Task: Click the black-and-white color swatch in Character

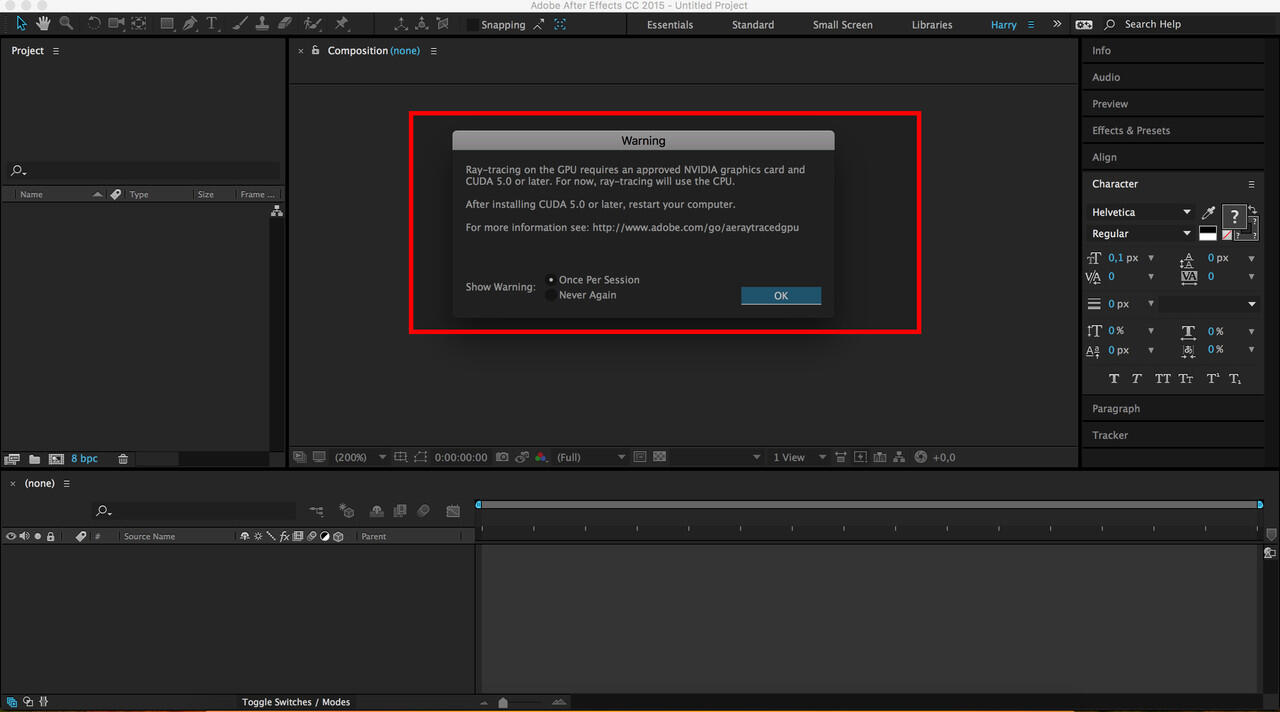Action: click(1208, 233)
